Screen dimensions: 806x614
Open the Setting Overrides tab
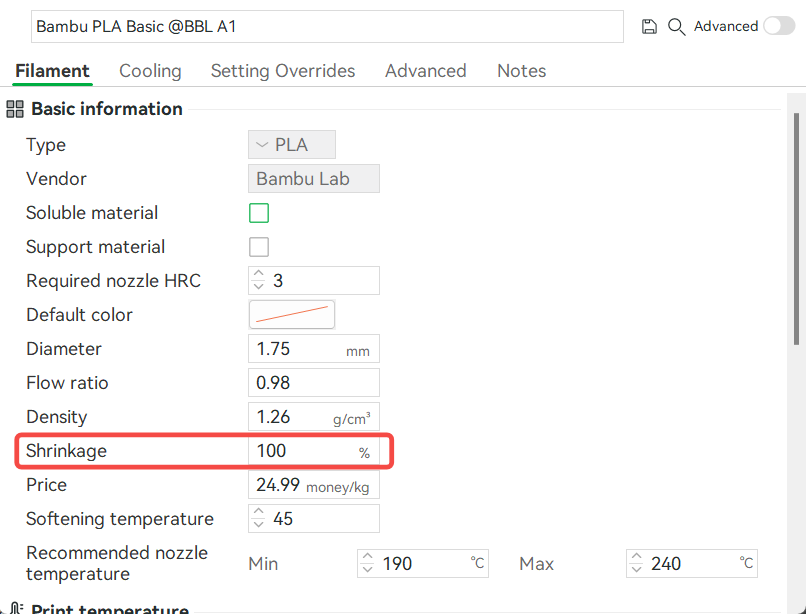tap(283, 70)
